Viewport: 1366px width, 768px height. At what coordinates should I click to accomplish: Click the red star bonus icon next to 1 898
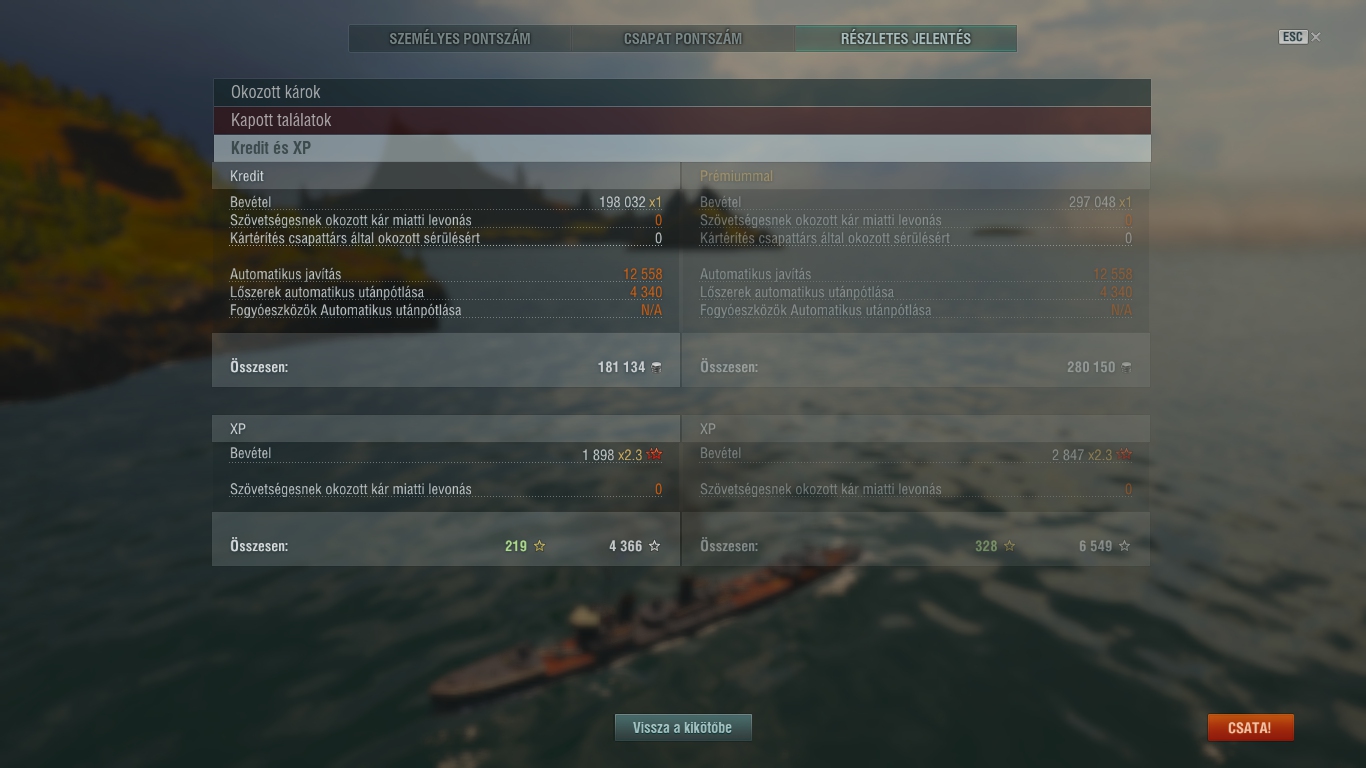pyautogui.click(x=655, y=454)
